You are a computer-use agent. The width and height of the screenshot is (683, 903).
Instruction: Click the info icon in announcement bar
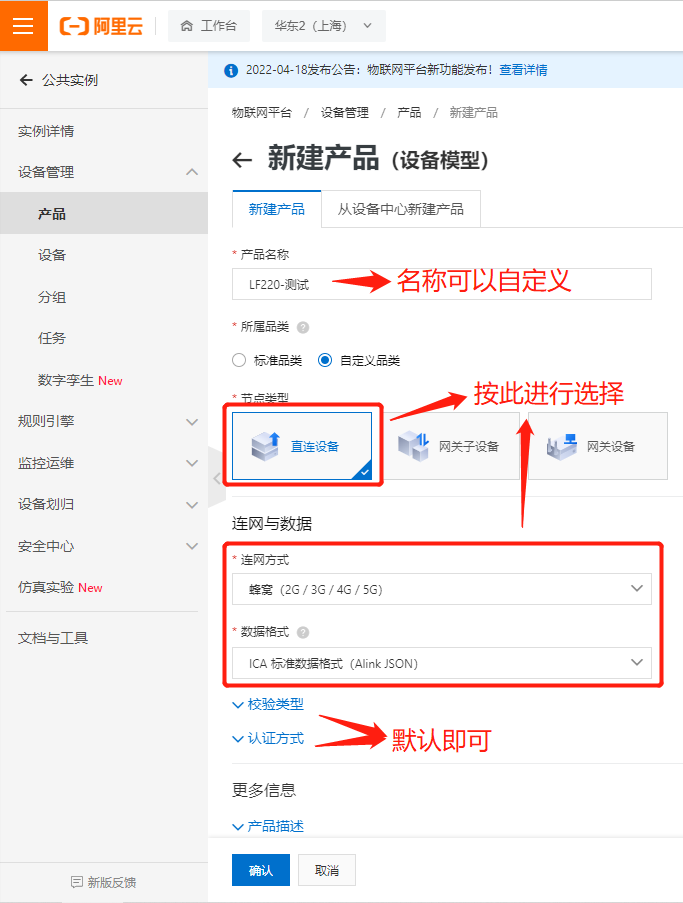point(231,70)
